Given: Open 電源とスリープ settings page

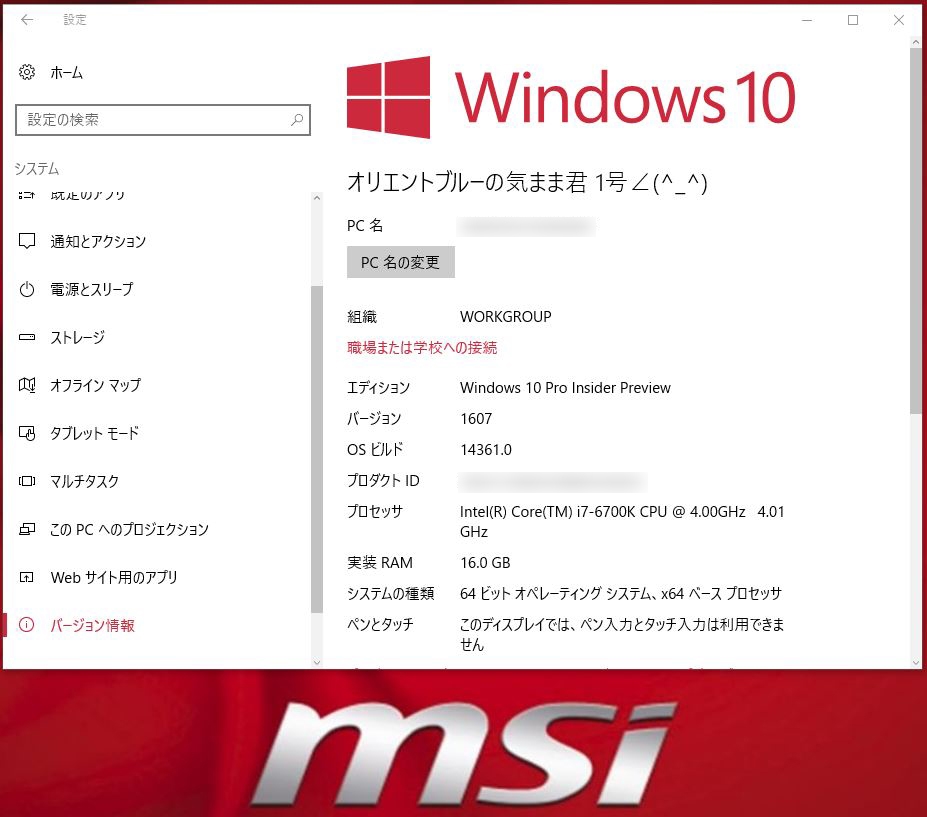Looking at the screenshot, I should coord(92,289).
